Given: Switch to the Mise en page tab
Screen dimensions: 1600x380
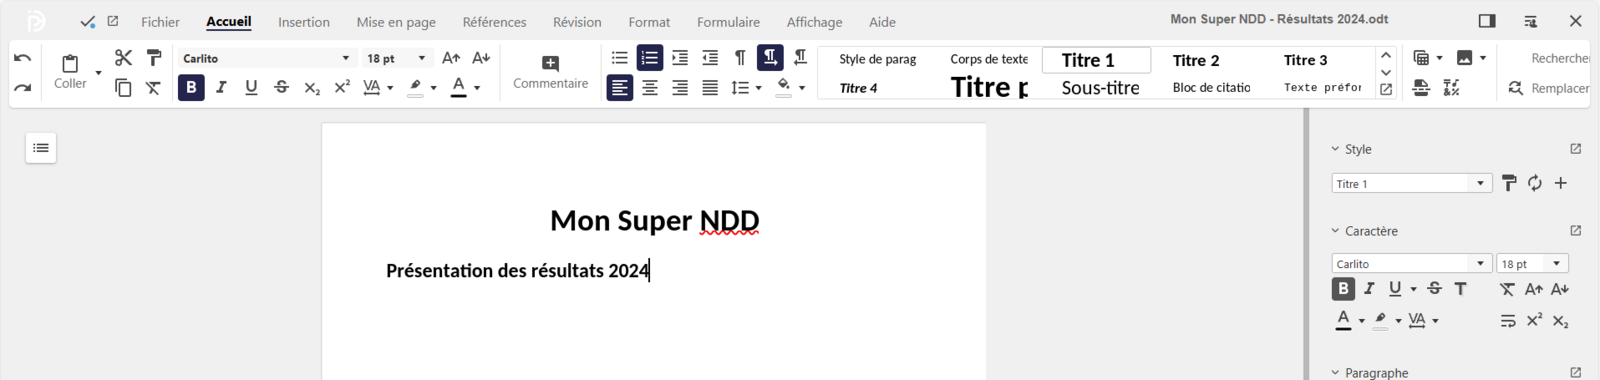Looking at the screenshot, I should tap(396, 22).
